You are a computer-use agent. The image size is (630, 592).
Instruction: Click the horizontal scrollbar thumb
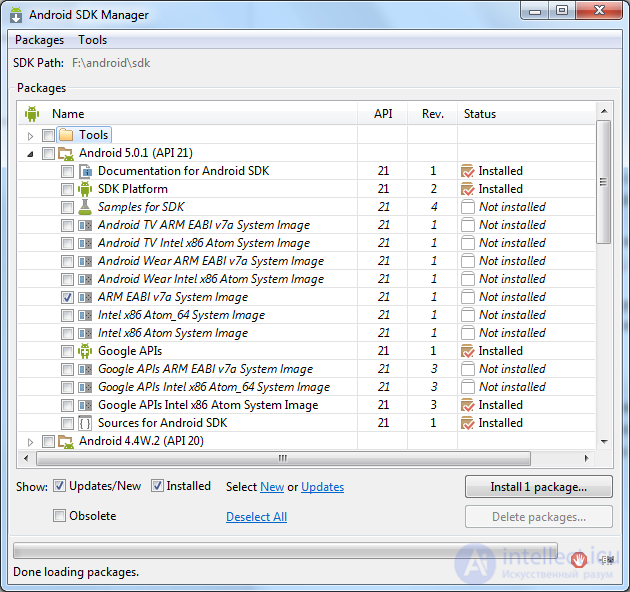[283, 458]
